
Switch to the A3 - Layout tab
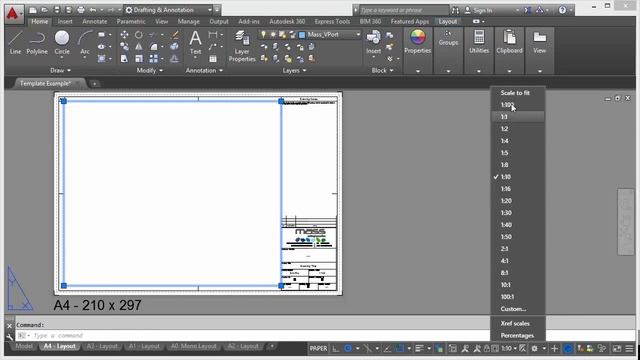pyautogui.click(x=102, y=346)
